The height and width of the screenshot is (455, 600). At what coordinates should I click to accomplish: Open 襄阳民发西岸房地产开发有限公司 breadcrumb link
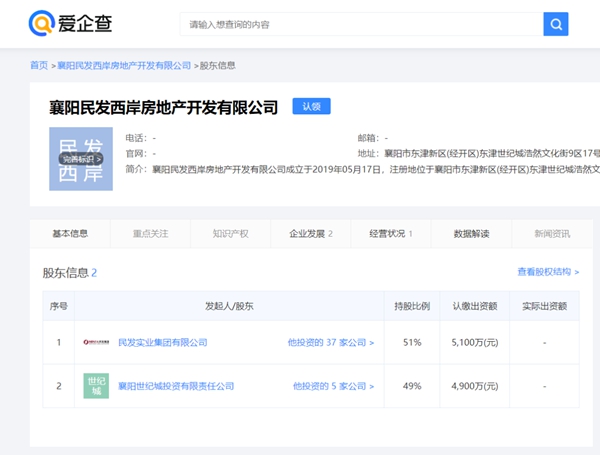[124, 65]
